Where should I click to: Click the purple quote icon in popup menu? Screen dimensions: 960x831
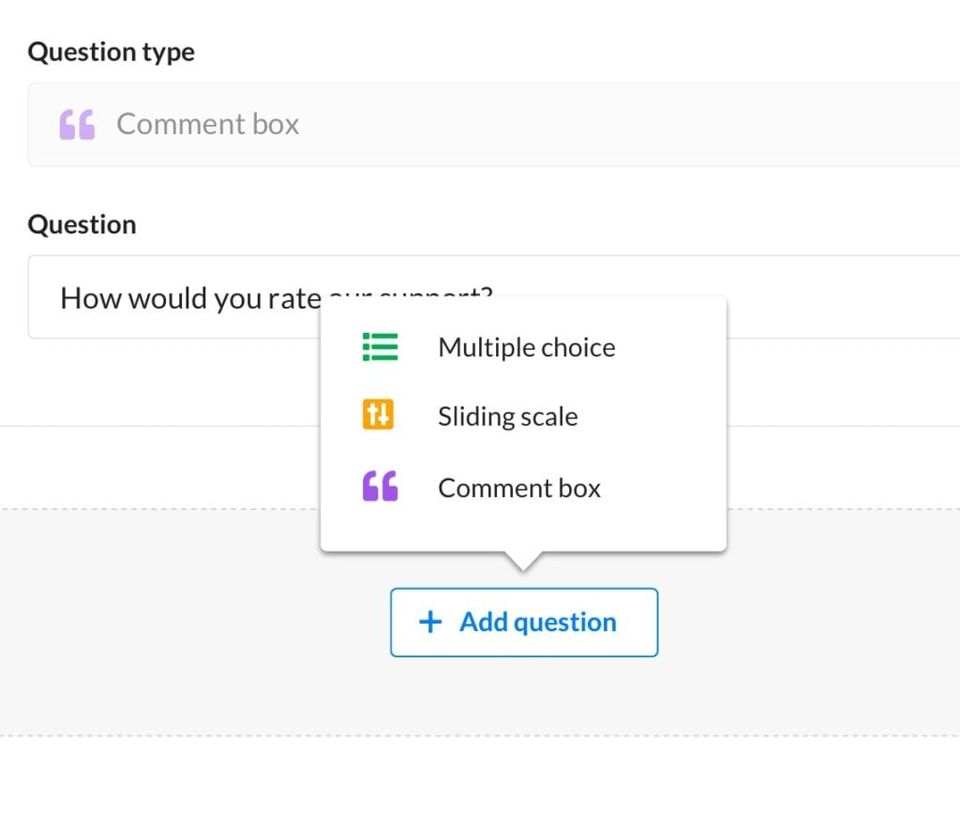379,488
